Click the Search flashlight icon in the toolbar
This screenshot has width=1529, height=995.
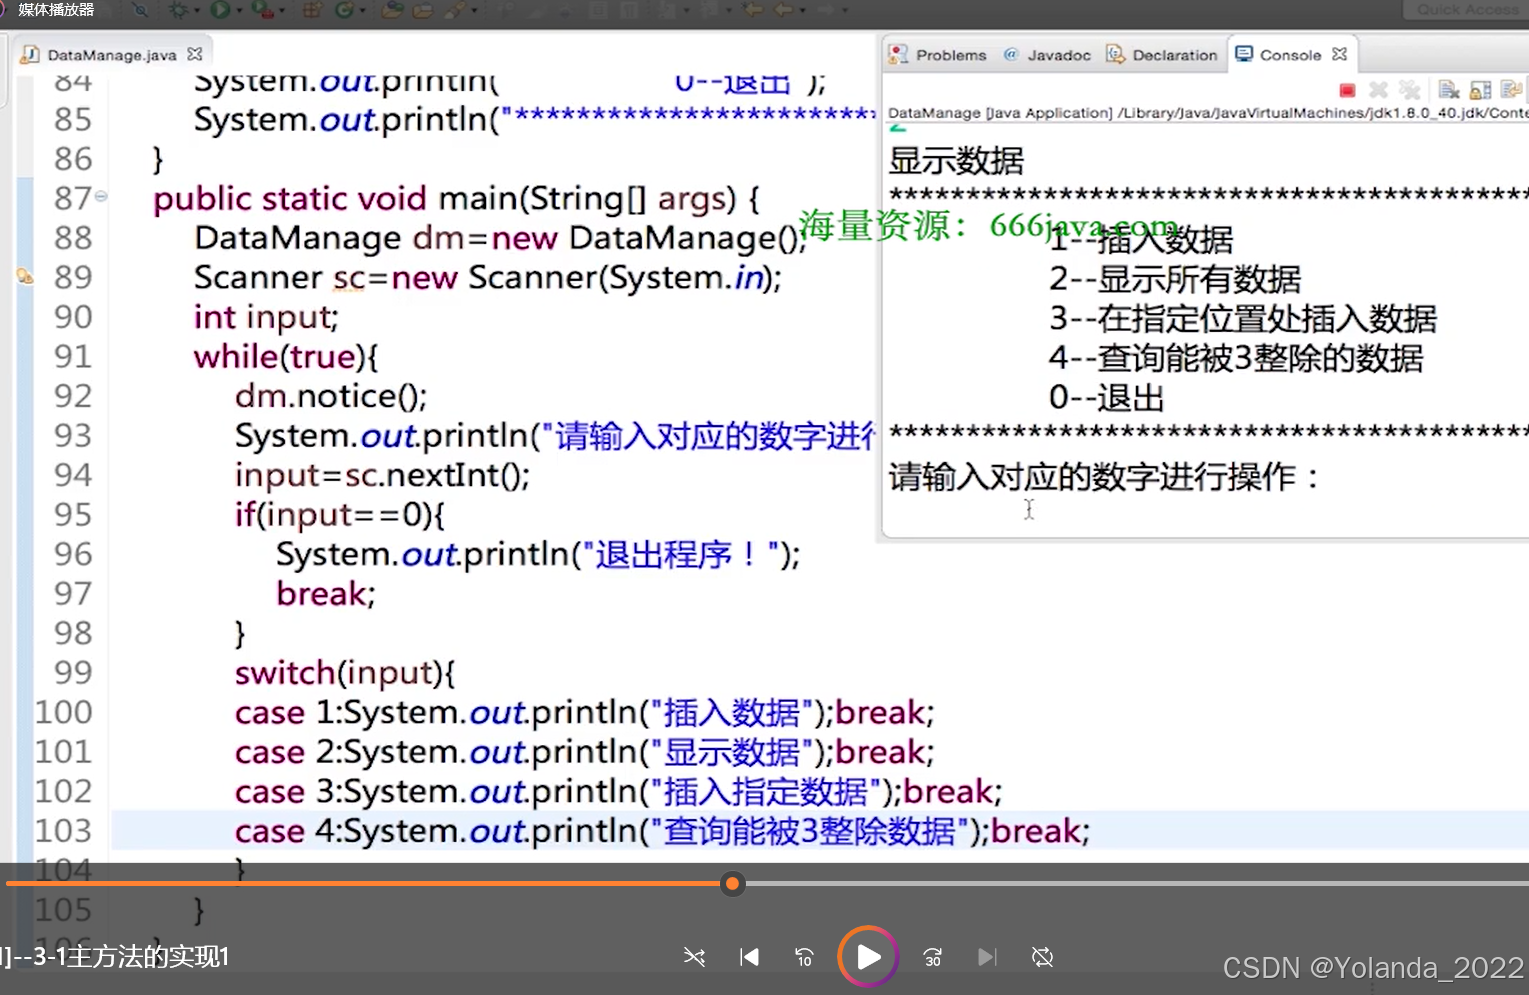pyautogui.click(x=455, y=9)
